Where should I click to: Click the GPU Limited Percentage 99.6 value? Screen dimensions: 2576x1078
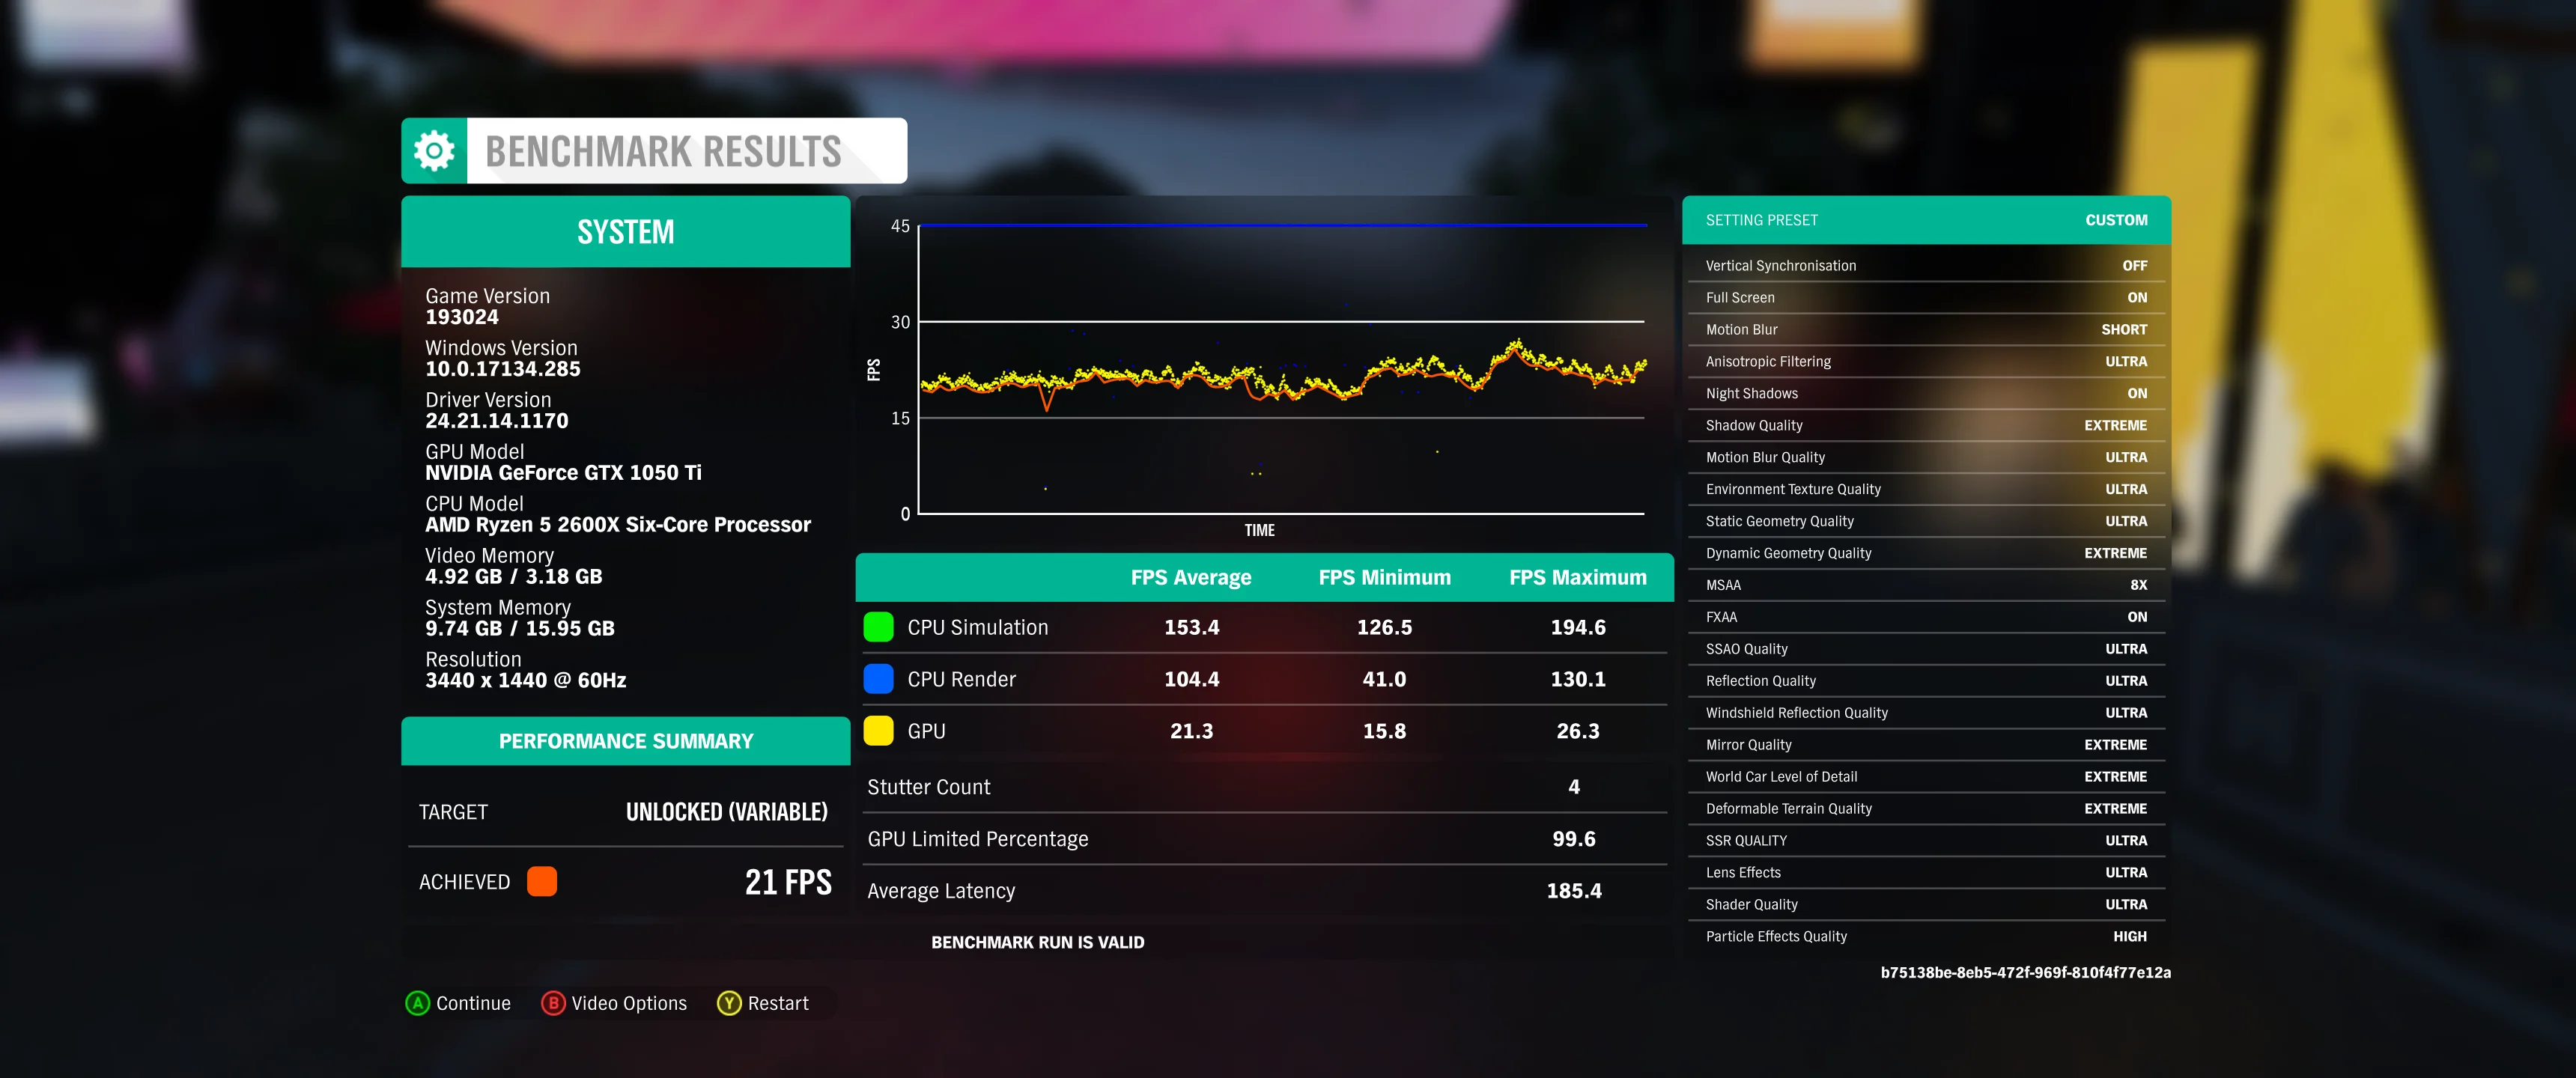[1574, 839]
